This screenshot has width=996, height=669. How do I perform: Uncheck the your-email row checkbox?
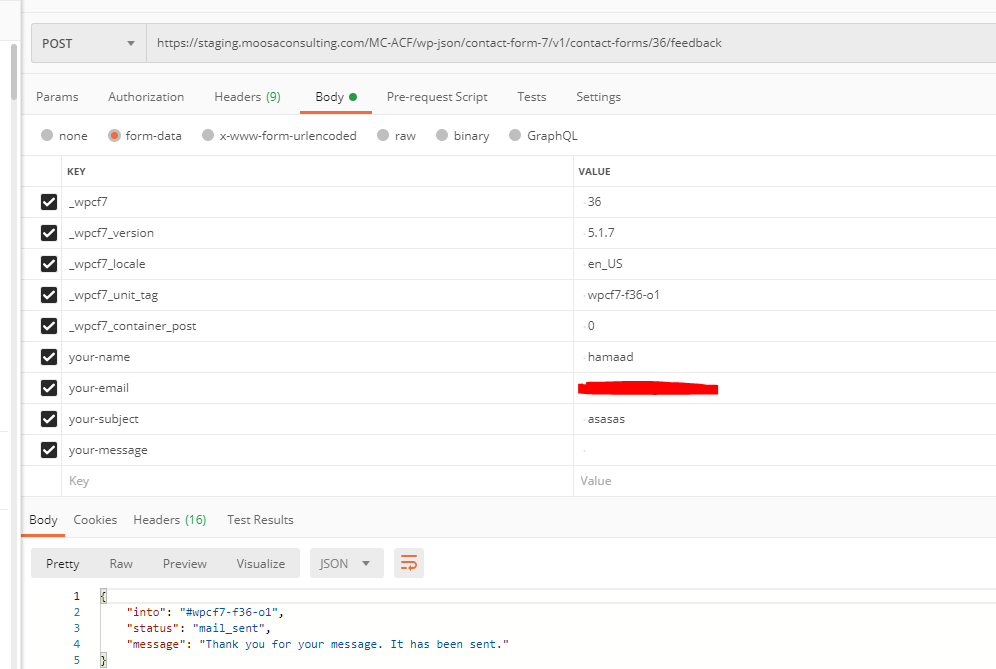(48, 388)
